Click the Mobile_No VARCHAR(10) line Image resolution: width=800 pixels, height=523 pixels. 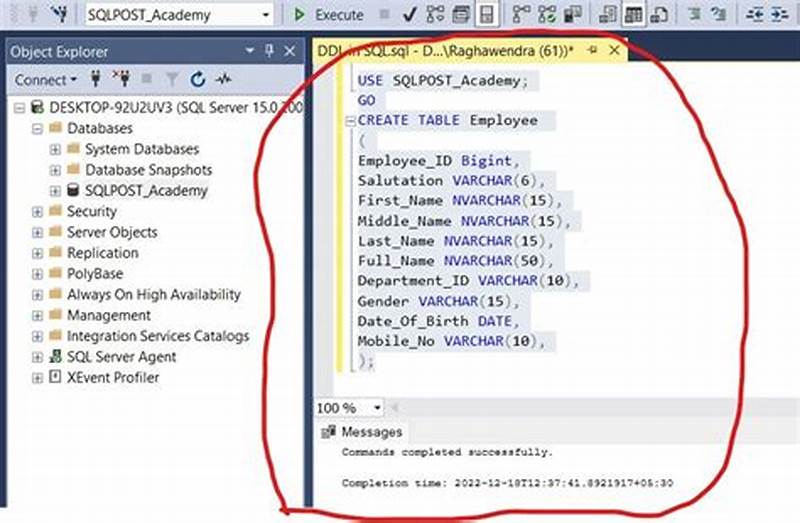point(452,341)
